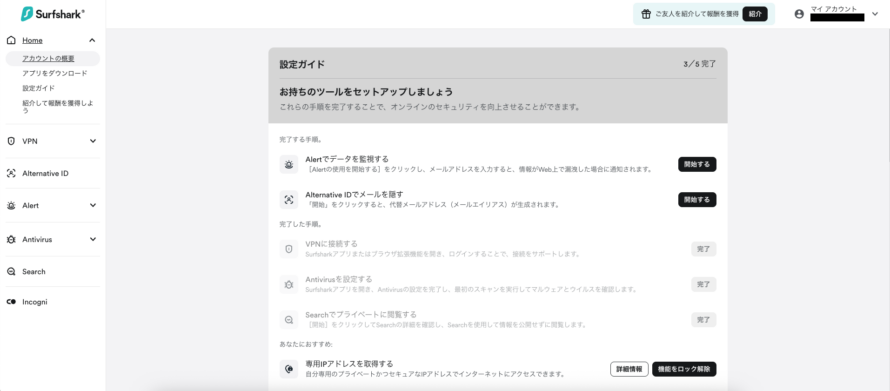Screen dimensions: 890x391
Task: Click the Antivirus bug icon in sidebar
Action: tap(11, 239)
